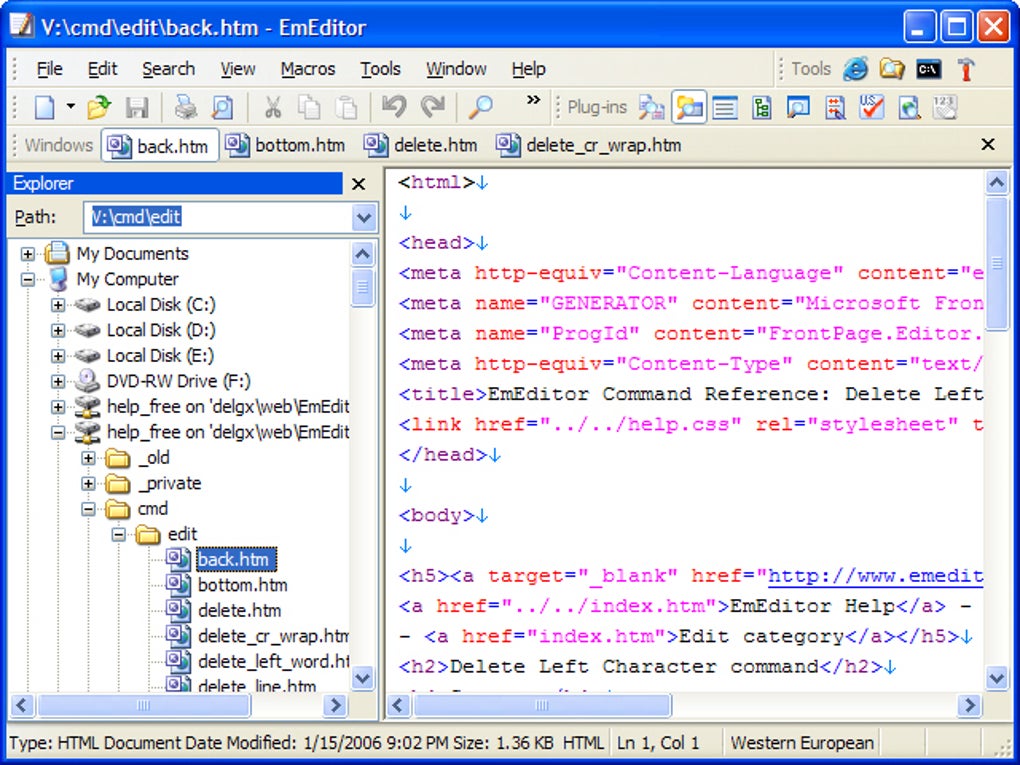Image resolution: width=1020 pixels, height=765 pixels.
Task: Expand DVD-RW Drive (F:) node
Action: point(58,381)
